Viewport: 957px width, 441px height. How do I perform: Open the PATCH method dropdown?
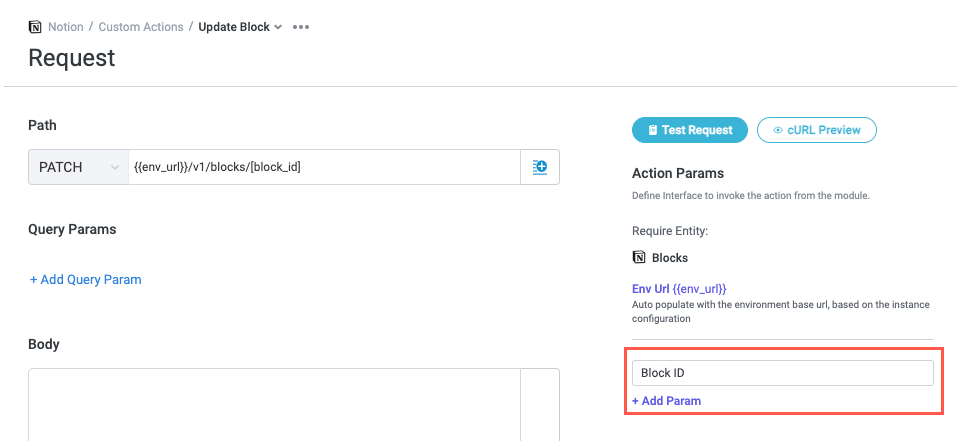click(78, 167)
